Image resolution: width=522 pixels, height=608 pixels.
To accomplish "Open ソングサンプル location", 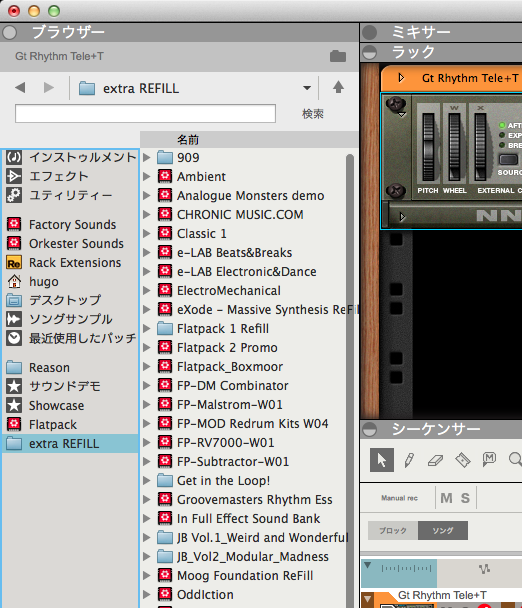I will tap(59, 319).
